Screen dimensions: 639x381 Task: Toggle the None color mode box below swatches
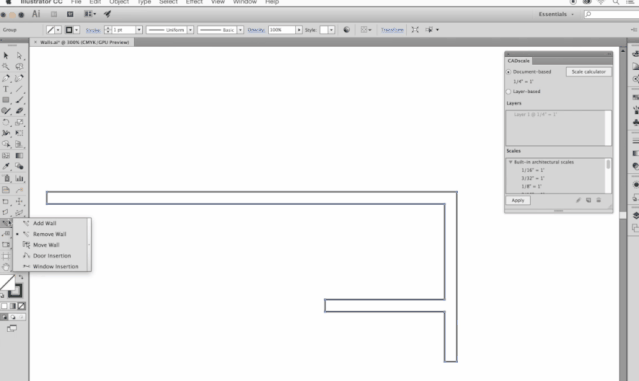click(22, 306)
